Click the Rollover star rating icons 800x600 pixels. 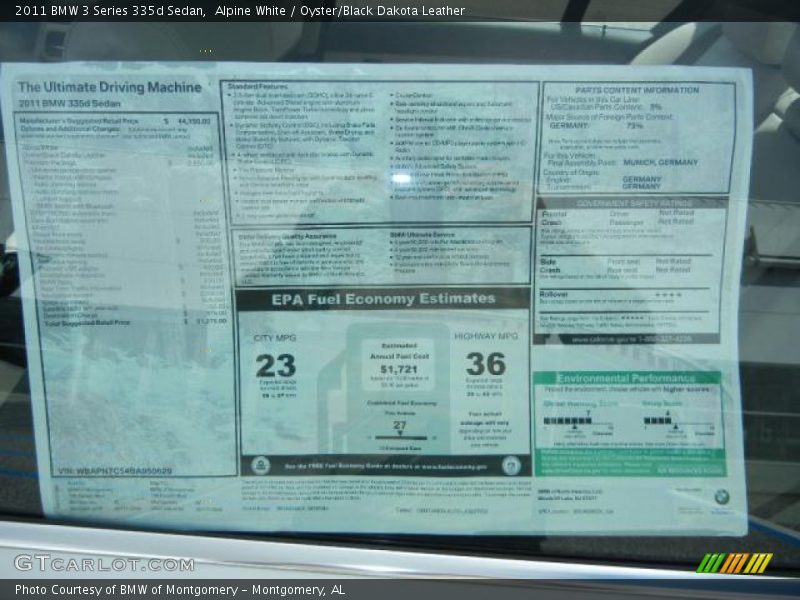(x=667, y=295)
